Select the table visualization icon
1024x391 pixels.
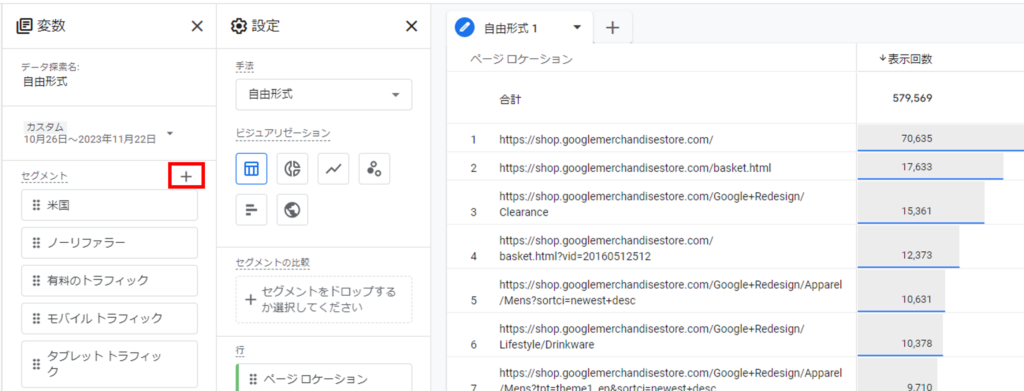point(251,169)
